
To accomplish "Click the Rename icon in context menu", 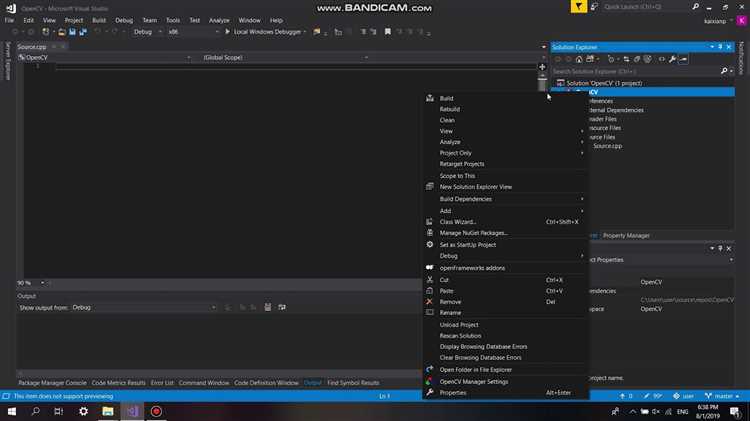I will point(430,313).
